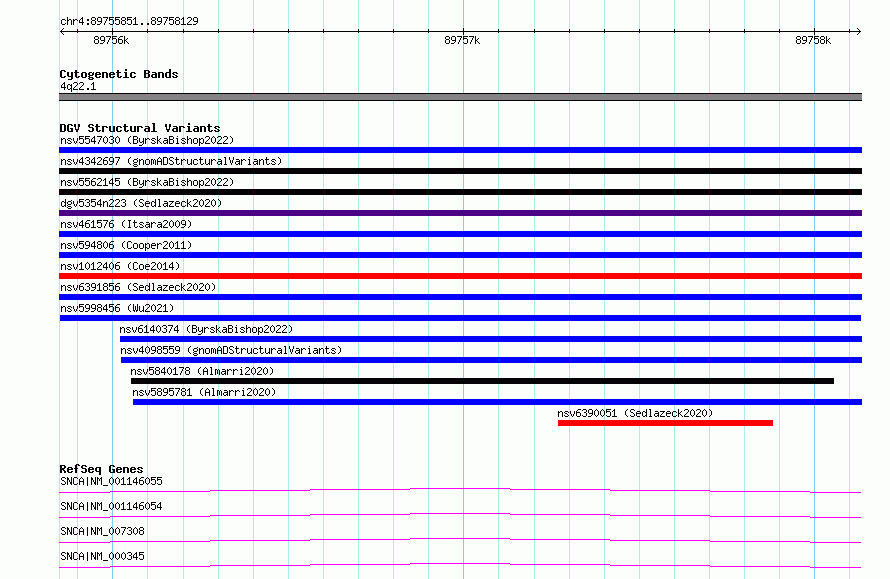Viewport: 890px width, 579px height.
Task: Open variant nsv6140374 (ByrskaBishop2022) label
Action: (x=206, y=329)
